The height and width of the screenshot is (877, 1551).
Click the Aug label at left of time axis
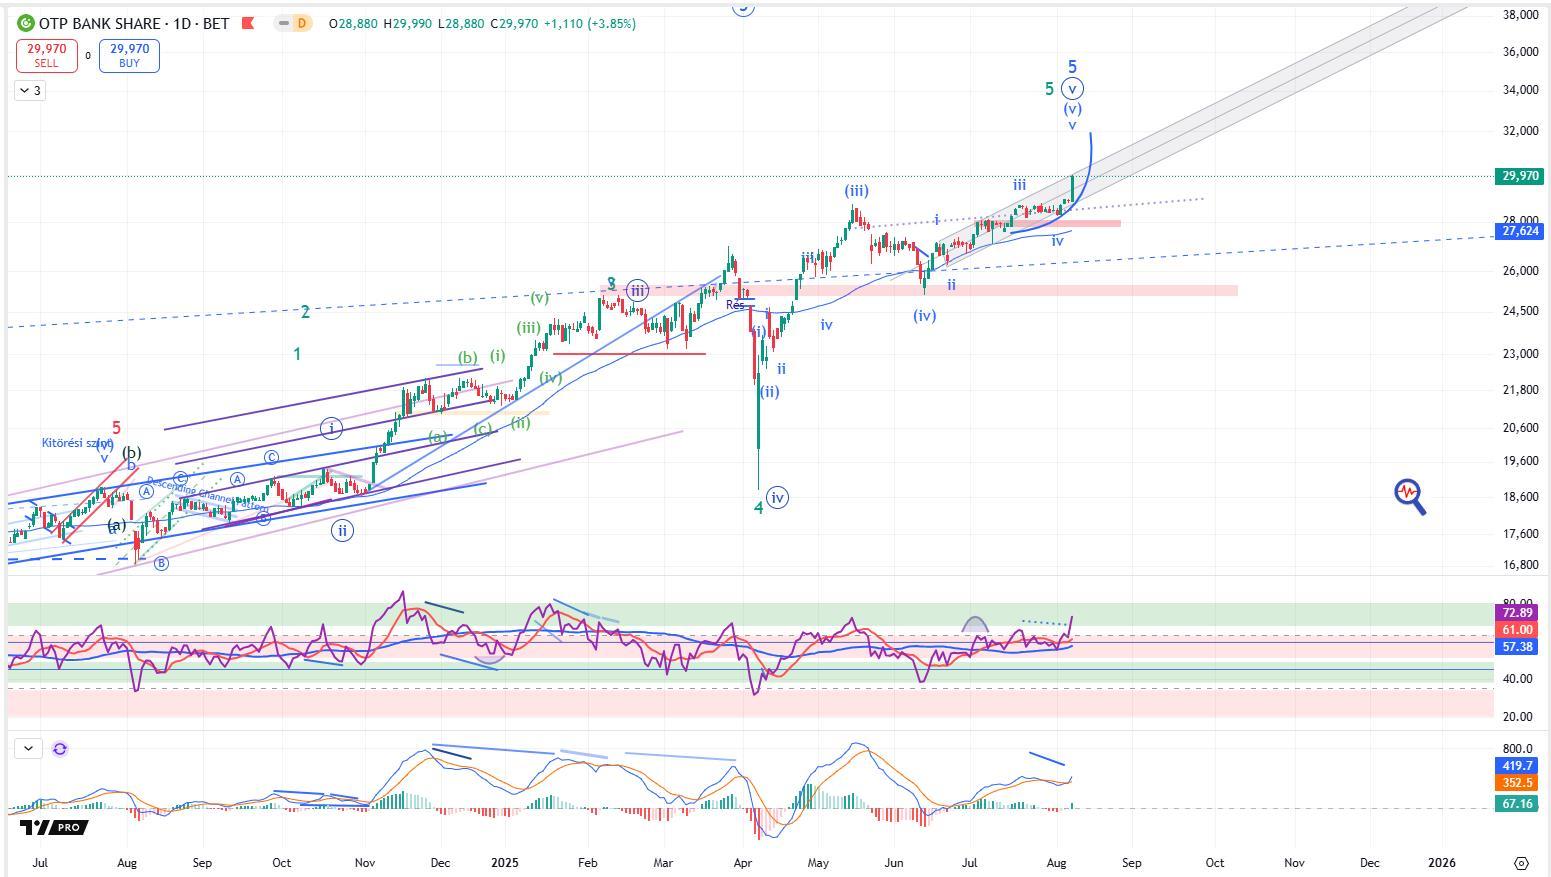pyautogui.click(x=127, y=862)
